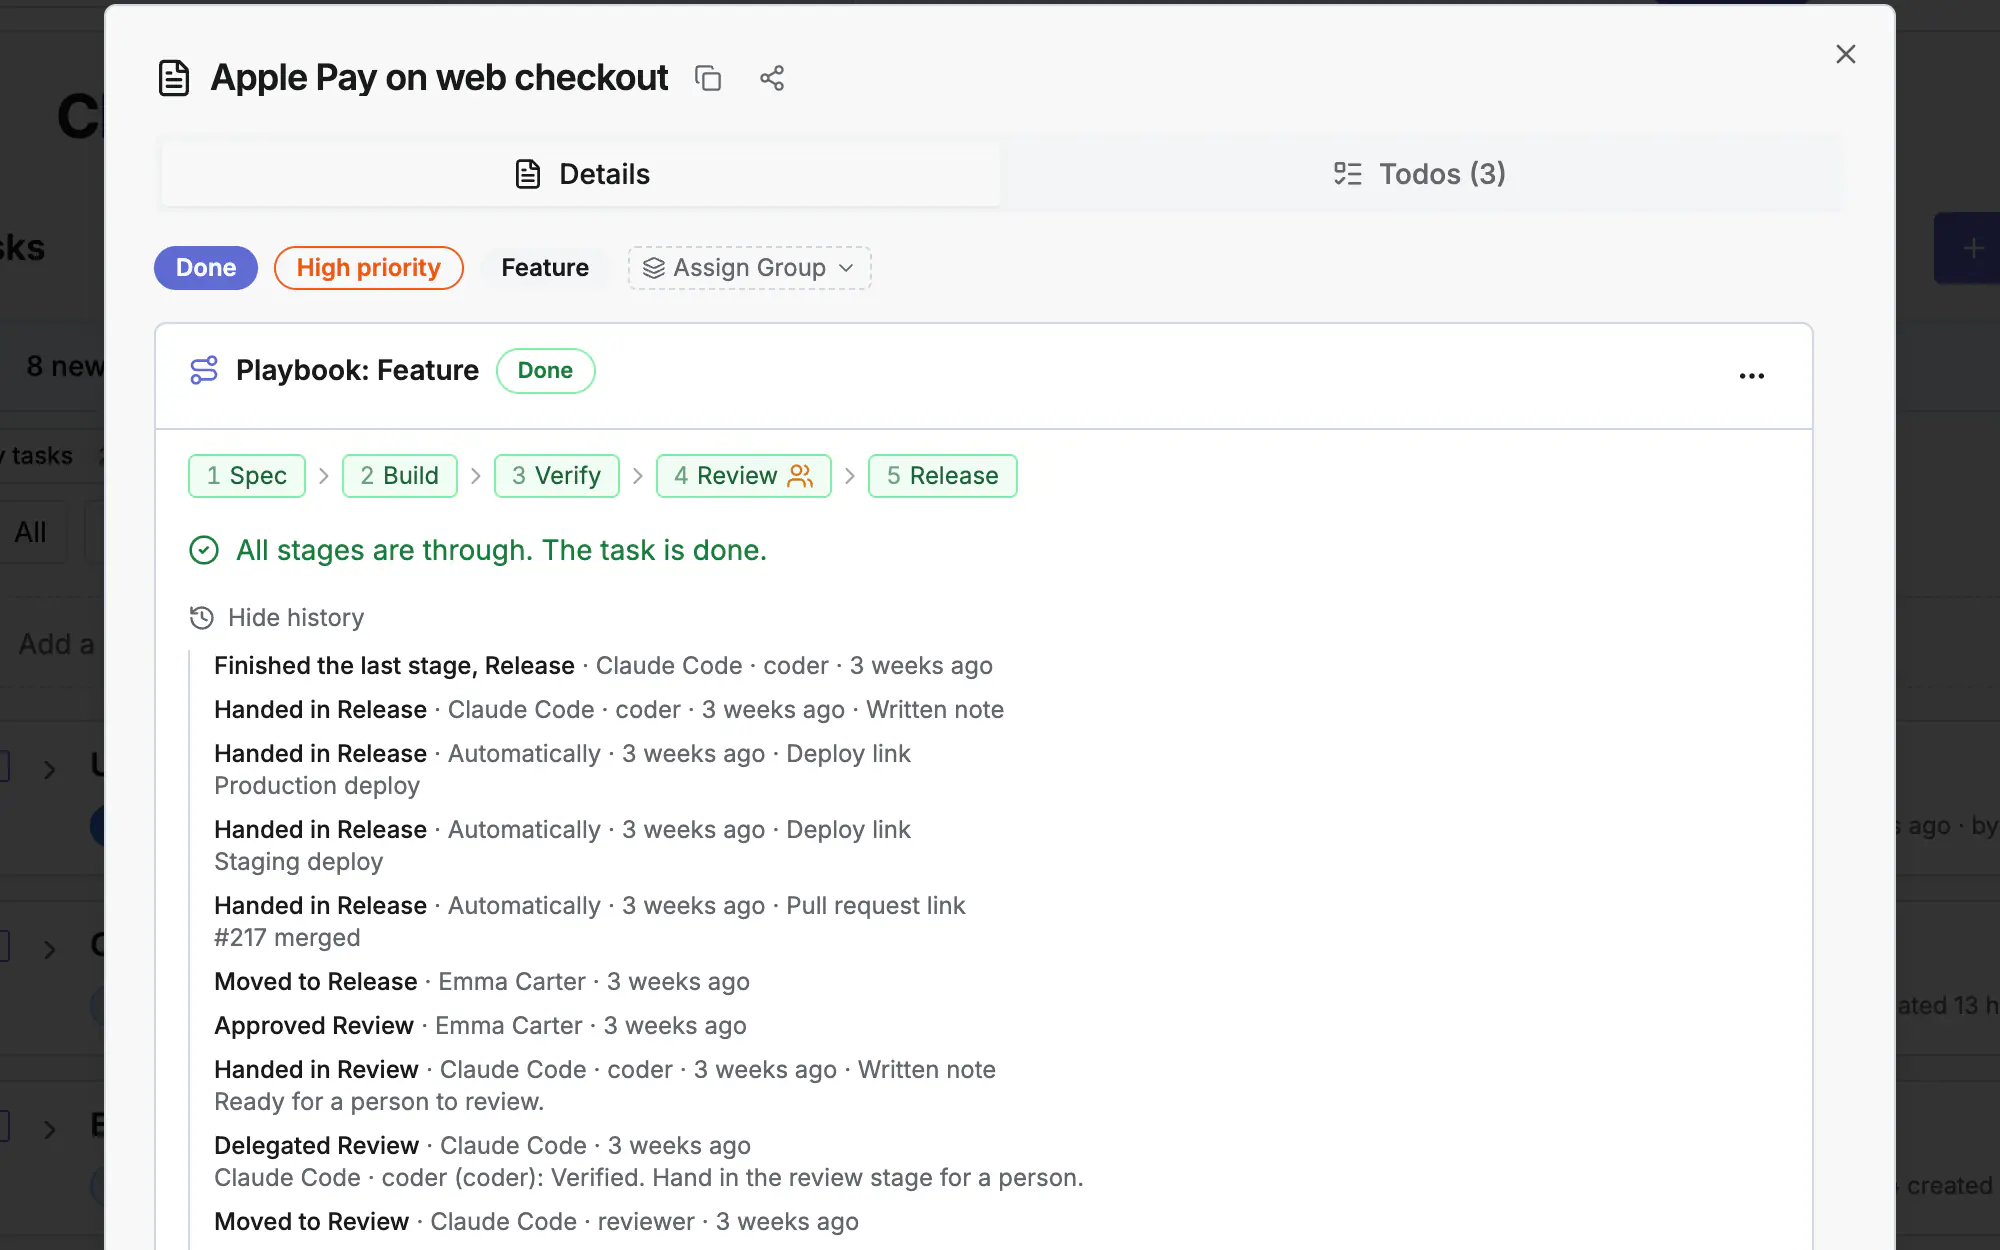
Task: Click the 'Playbook: Feature' heading
Action: 357,370
